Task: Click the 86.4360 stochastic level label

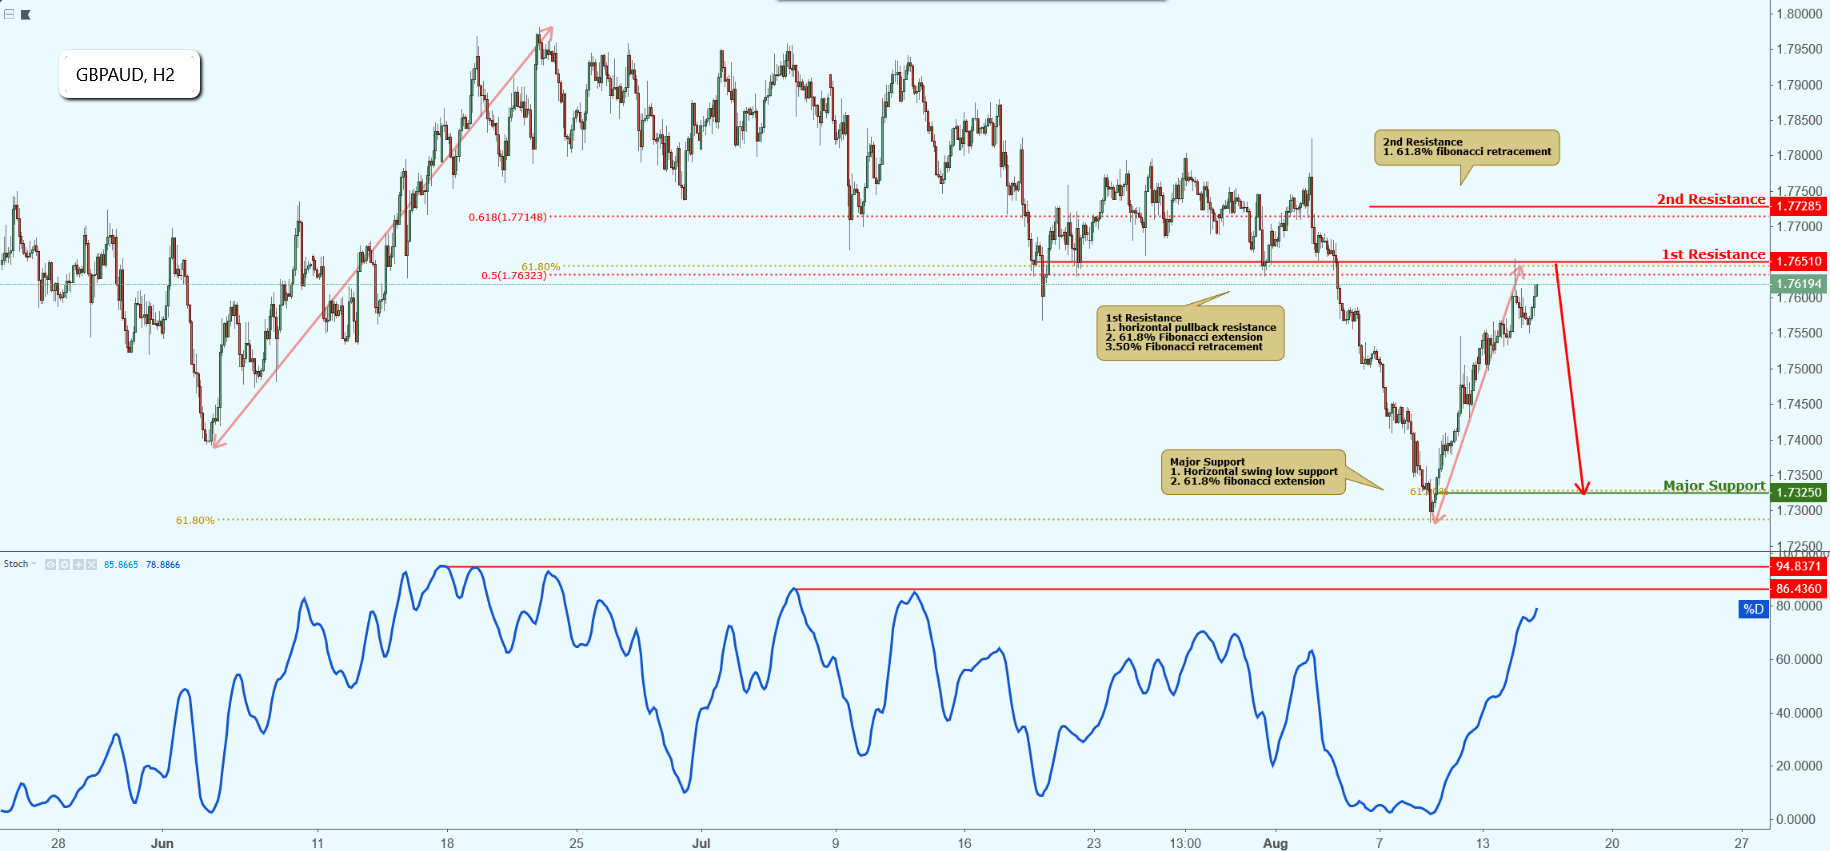Action: 1799,589
